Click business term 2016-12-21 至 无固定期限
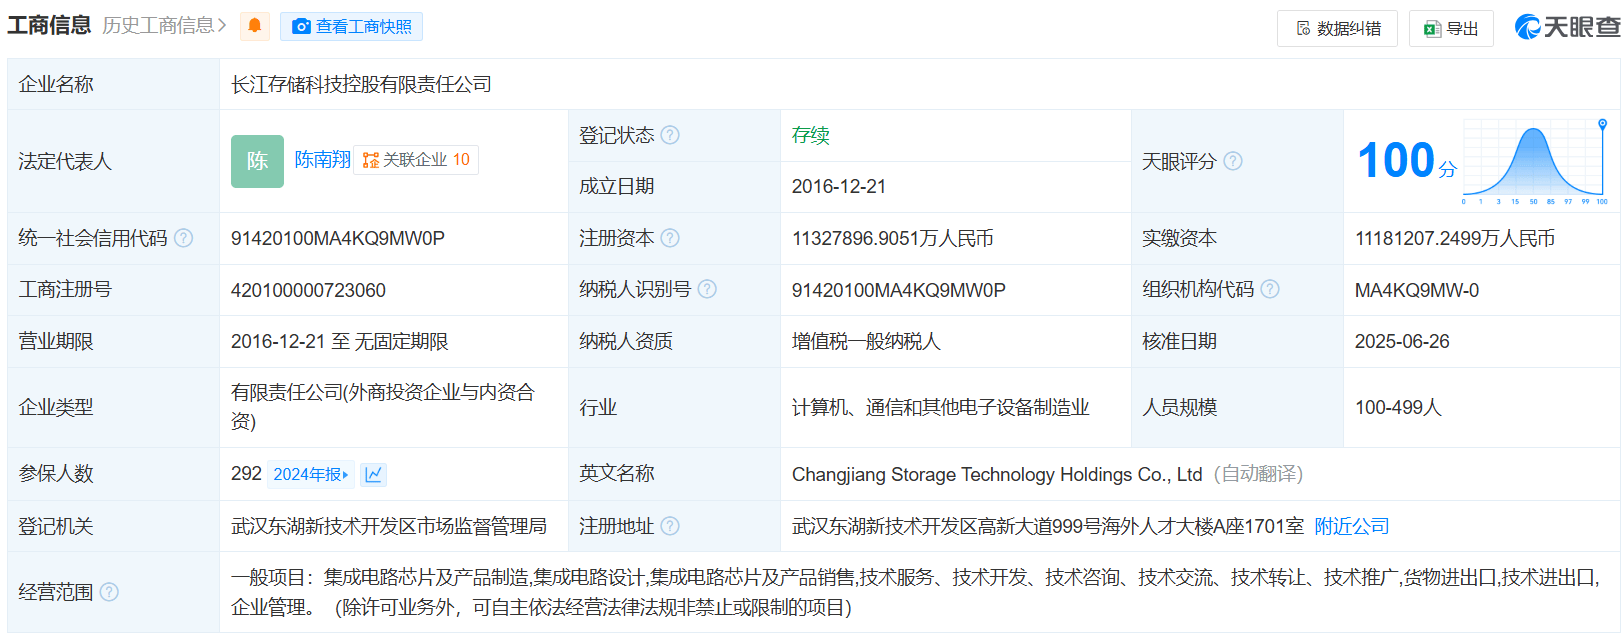This screenshot has height=636, width=1623. (340, 341)
